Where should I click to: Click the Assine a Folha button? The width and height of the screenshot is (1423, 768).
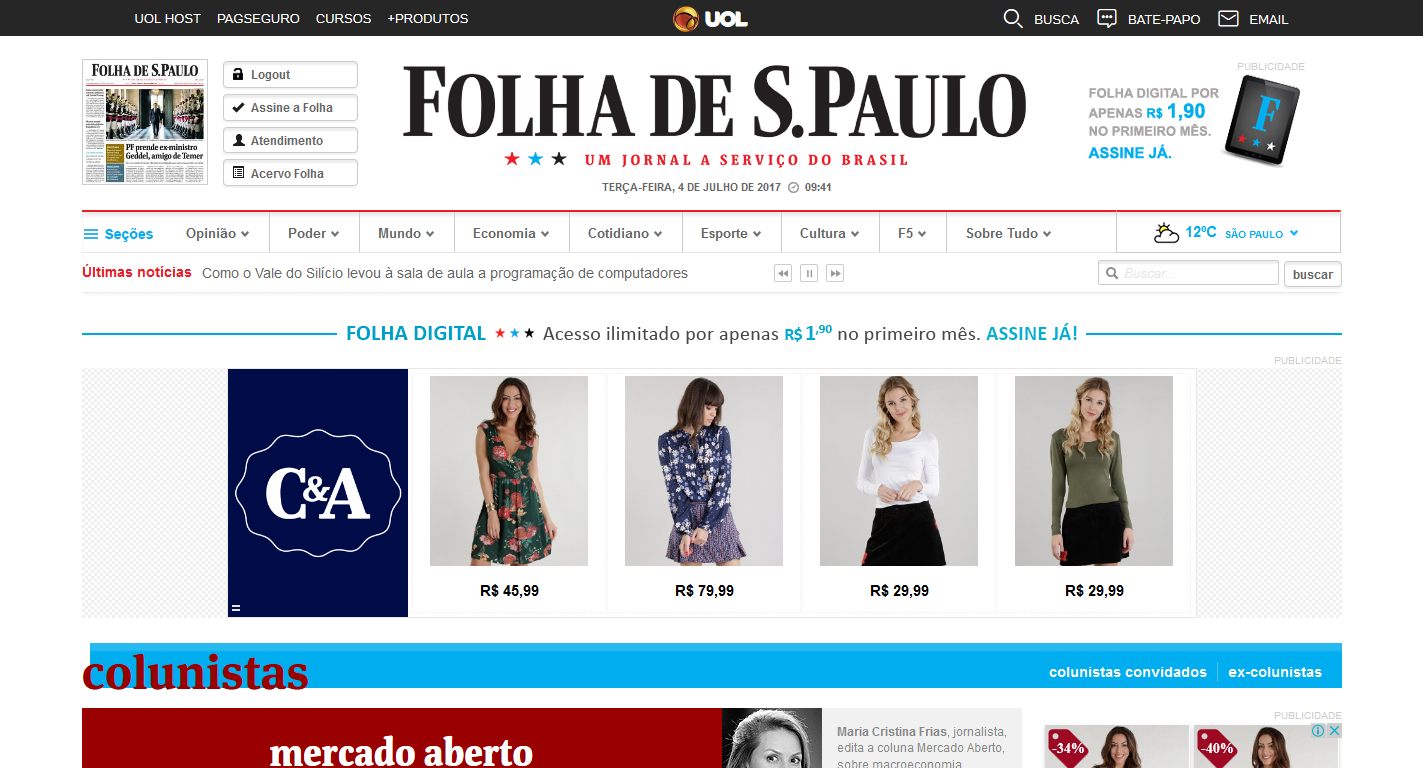point(290,108)
